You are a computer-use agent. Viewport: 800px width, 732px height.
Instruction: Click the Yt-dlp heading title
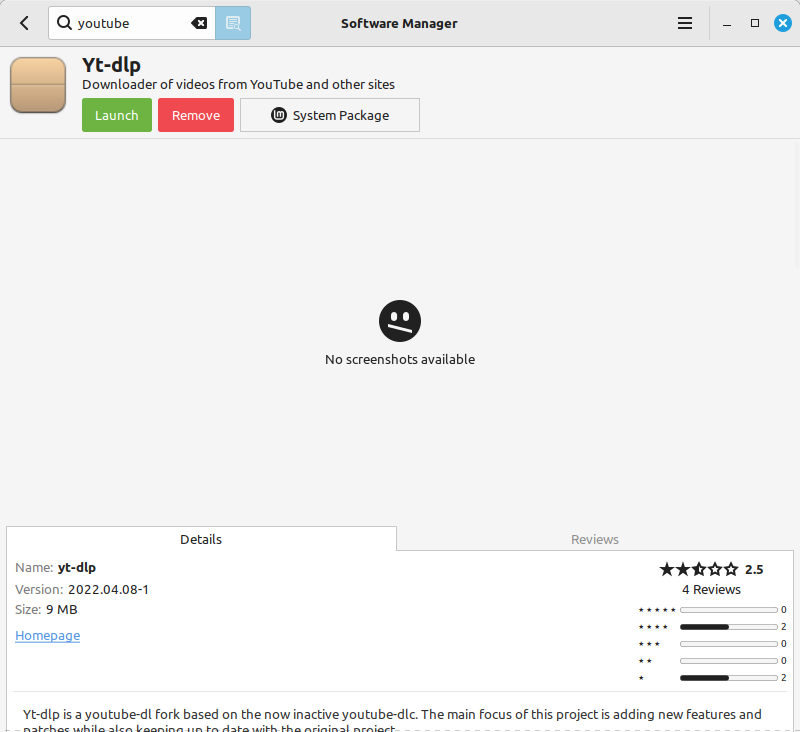tap(111, 65)
